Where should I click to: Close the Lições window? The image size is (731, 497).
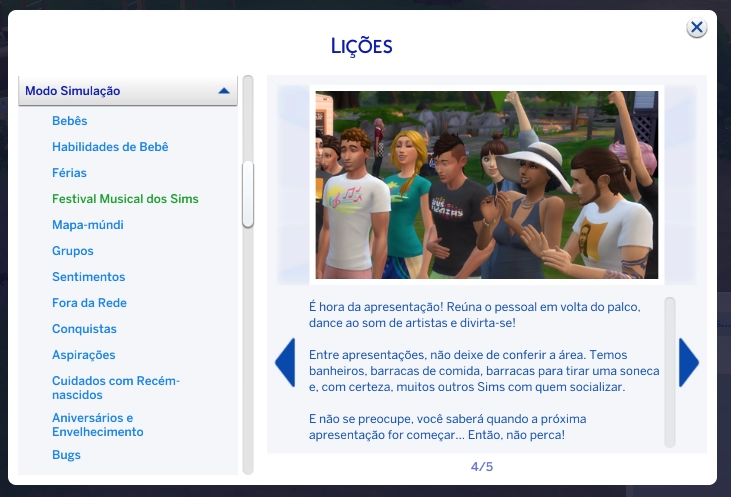(697, 28)
